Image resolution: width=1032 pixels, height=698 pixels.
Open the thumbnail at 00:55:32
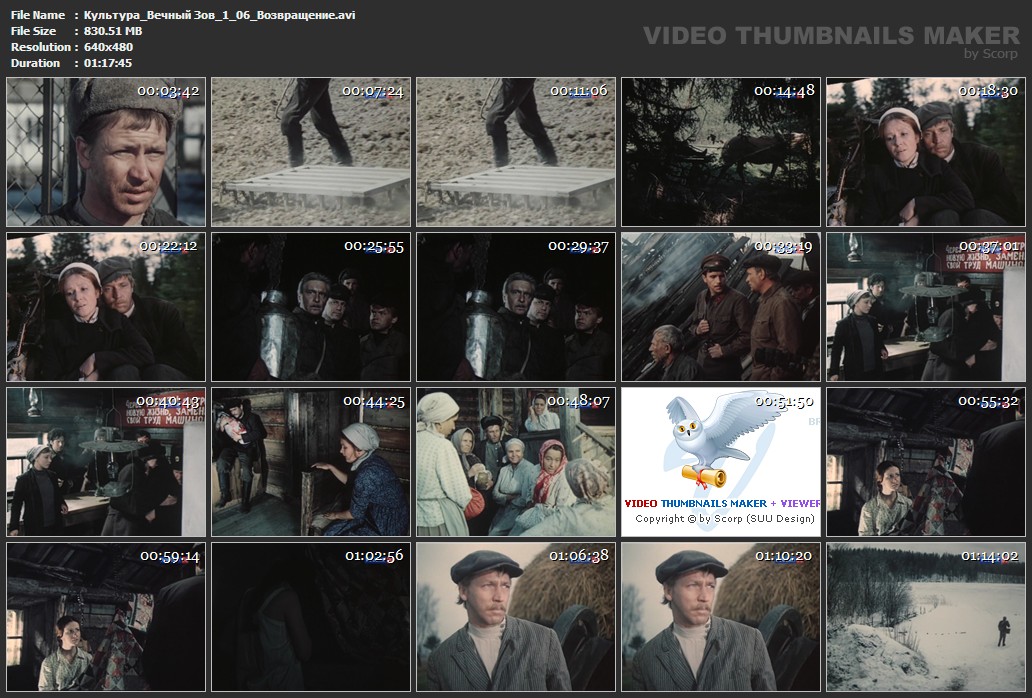[x=926, y=462]
